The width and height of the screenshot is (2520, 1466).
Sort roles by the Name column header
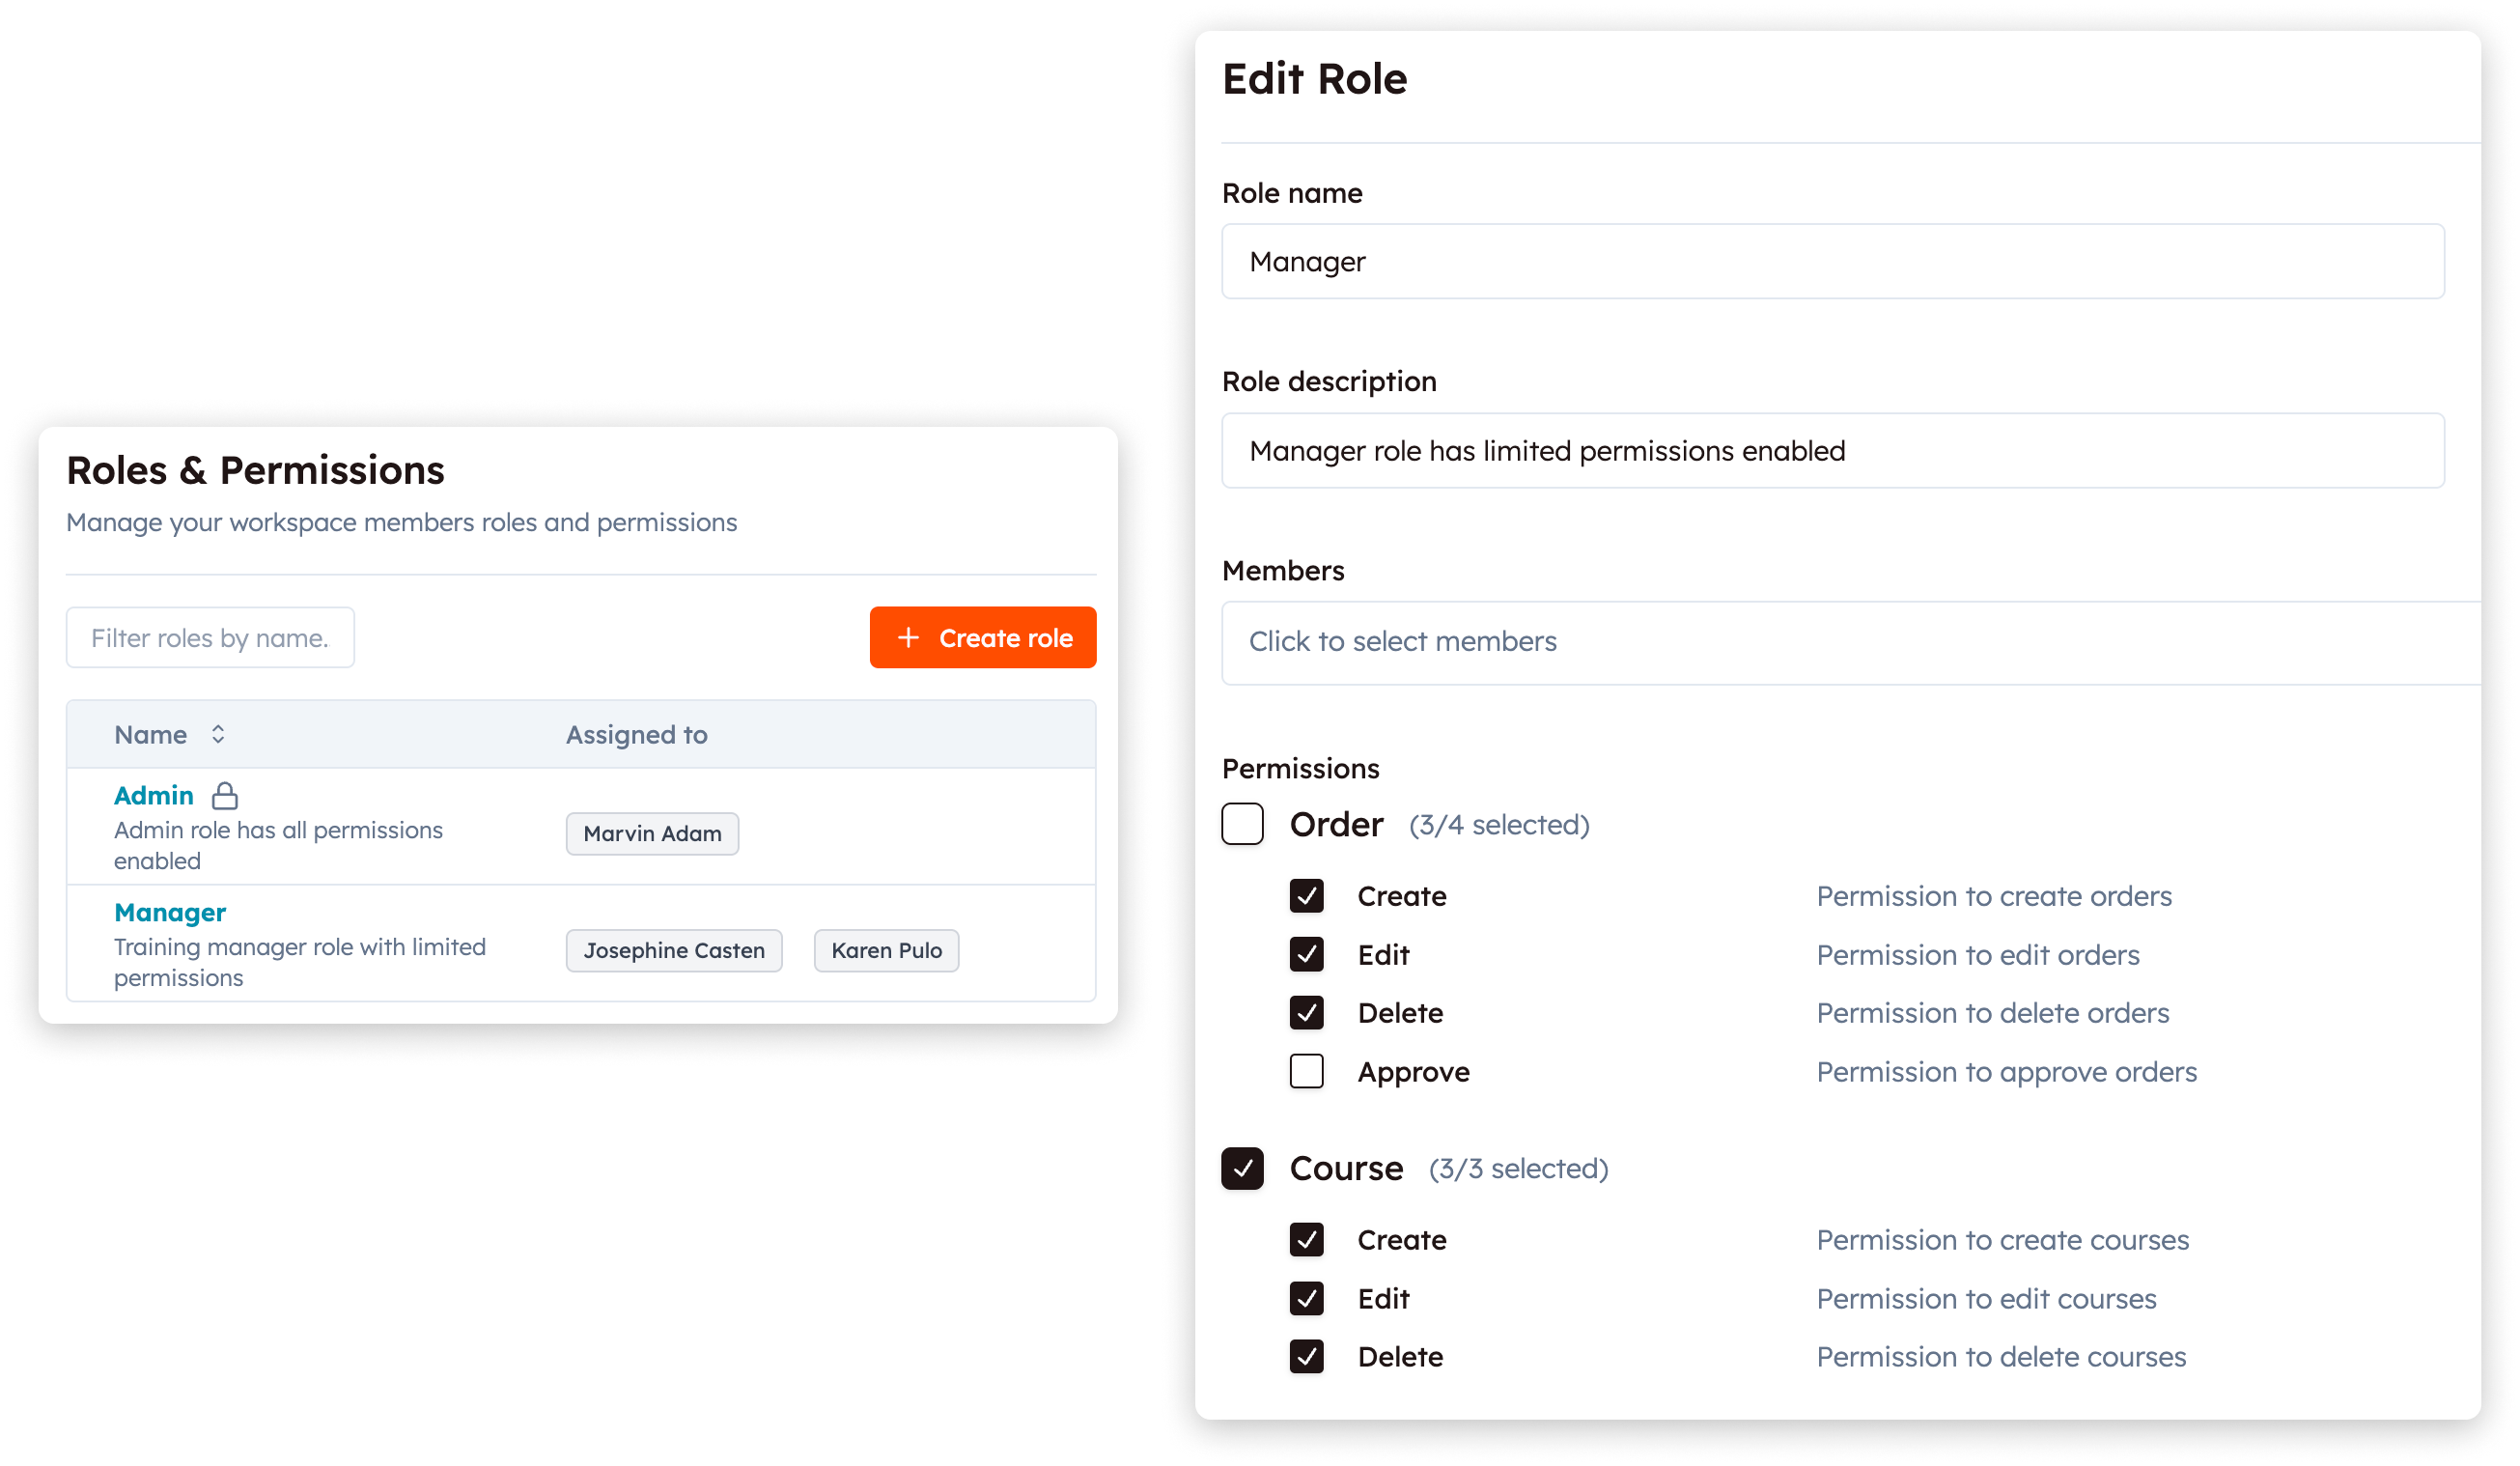151,733
